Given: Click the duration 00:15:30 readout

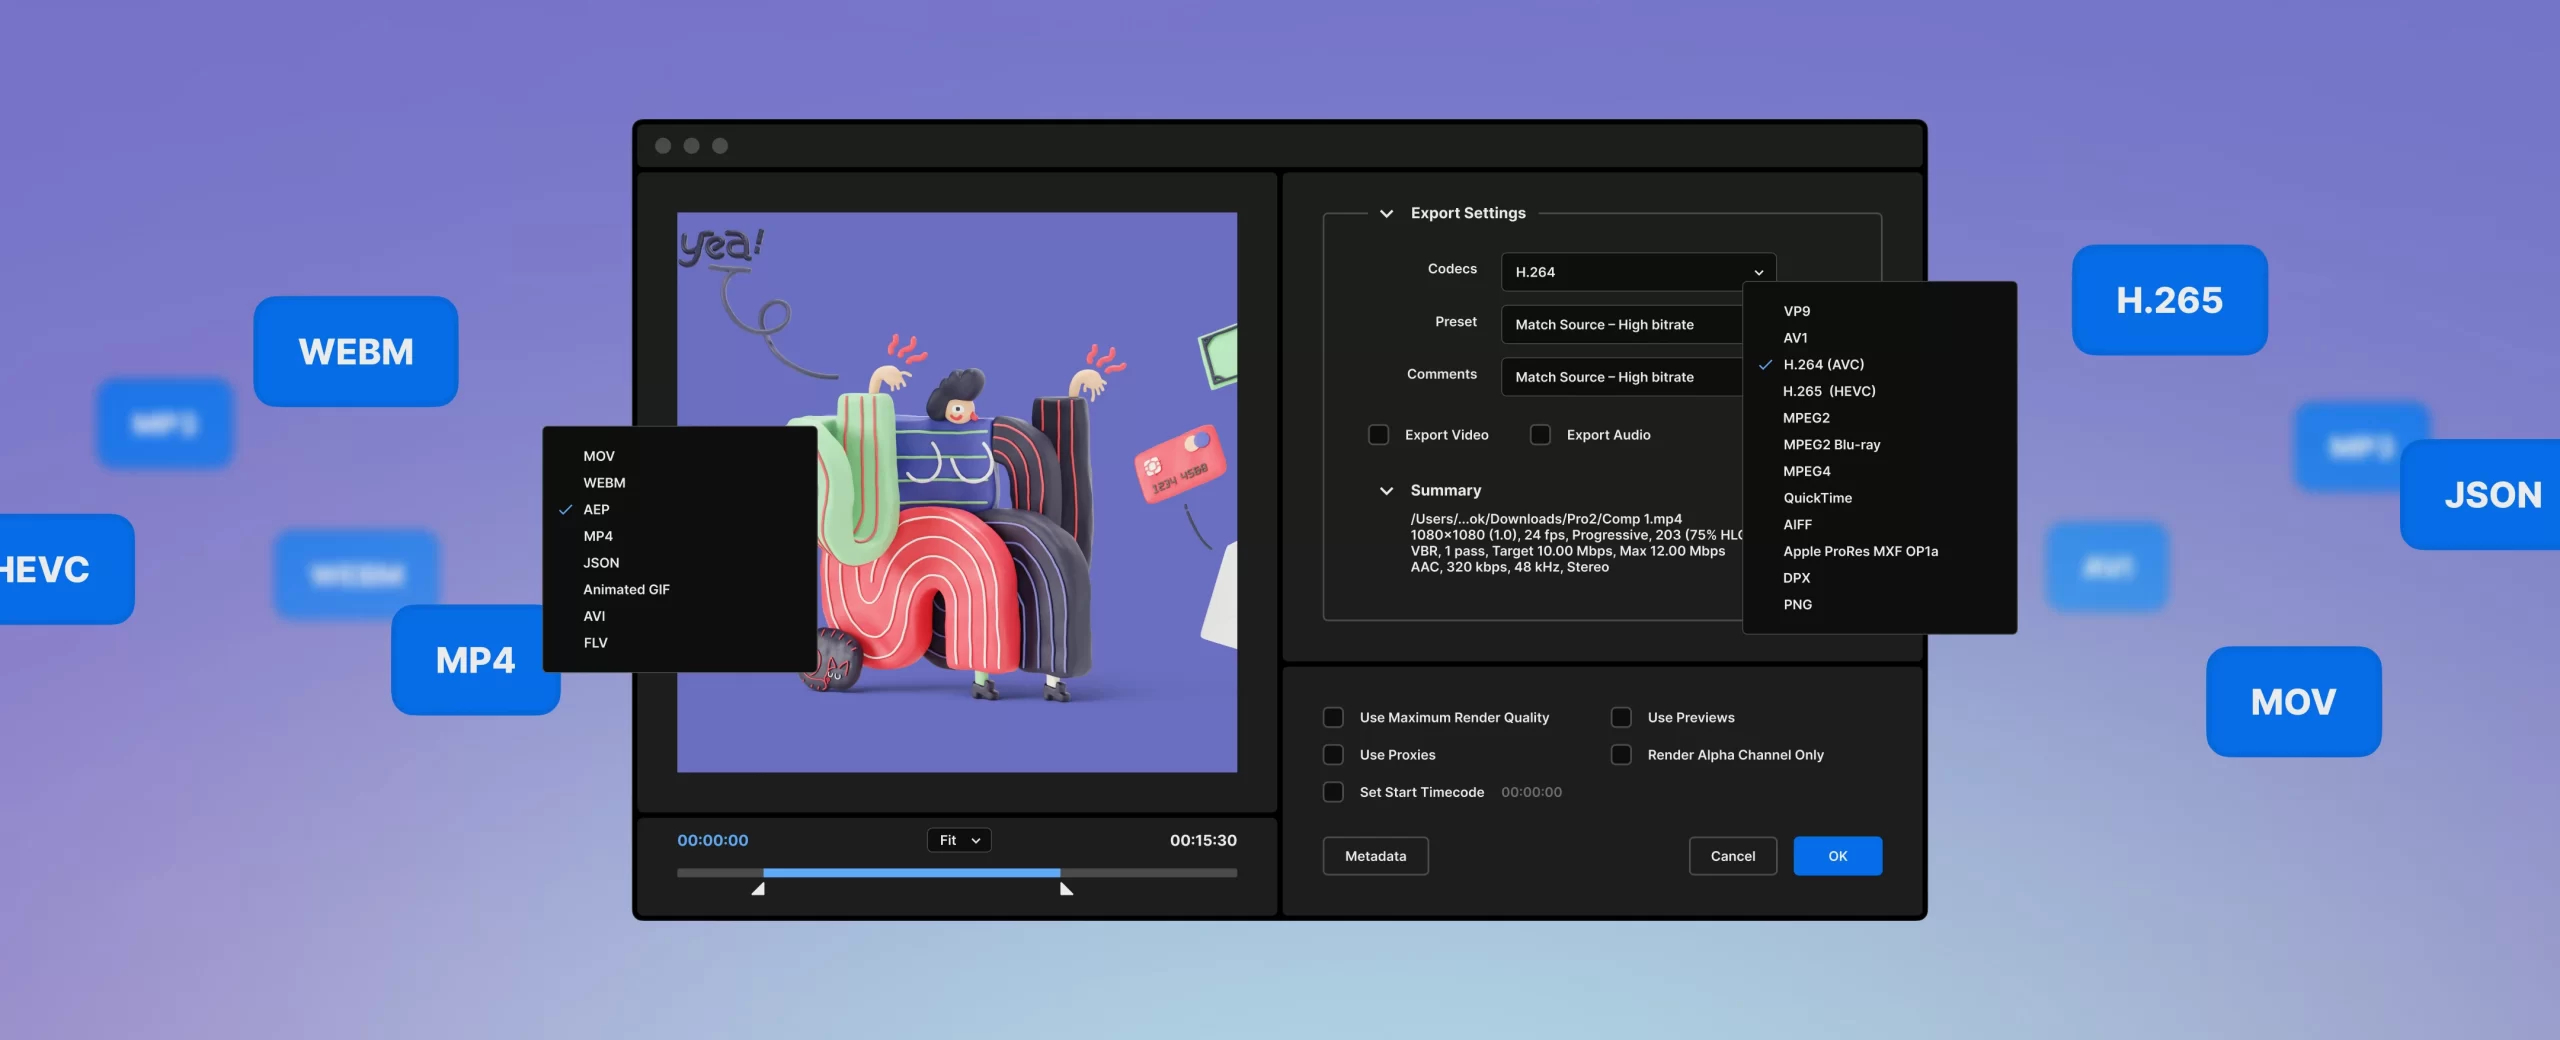Looking at the screenshot, I should (1203, 840).
